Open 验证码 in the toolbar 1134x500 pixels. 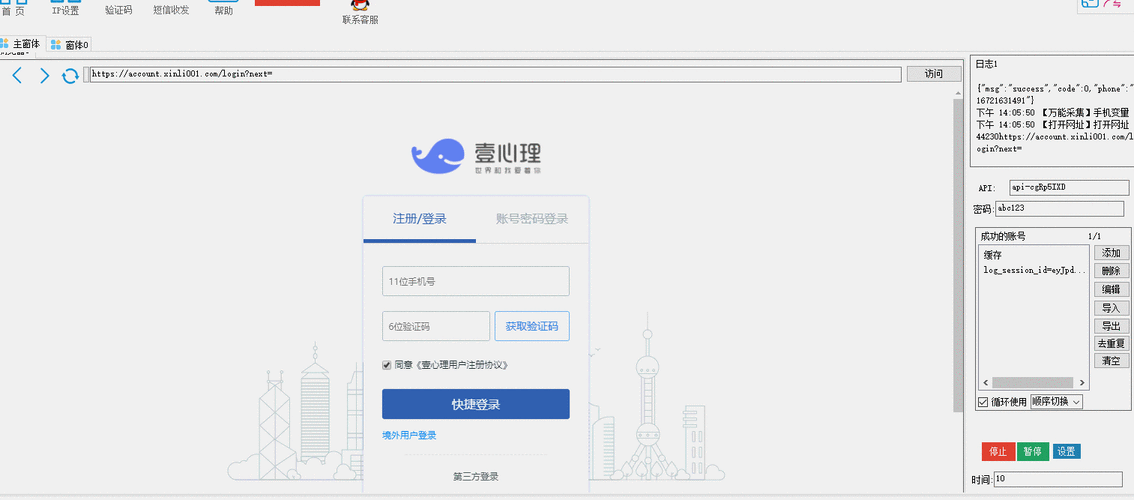pyautogui.click(x=119, y=11)
